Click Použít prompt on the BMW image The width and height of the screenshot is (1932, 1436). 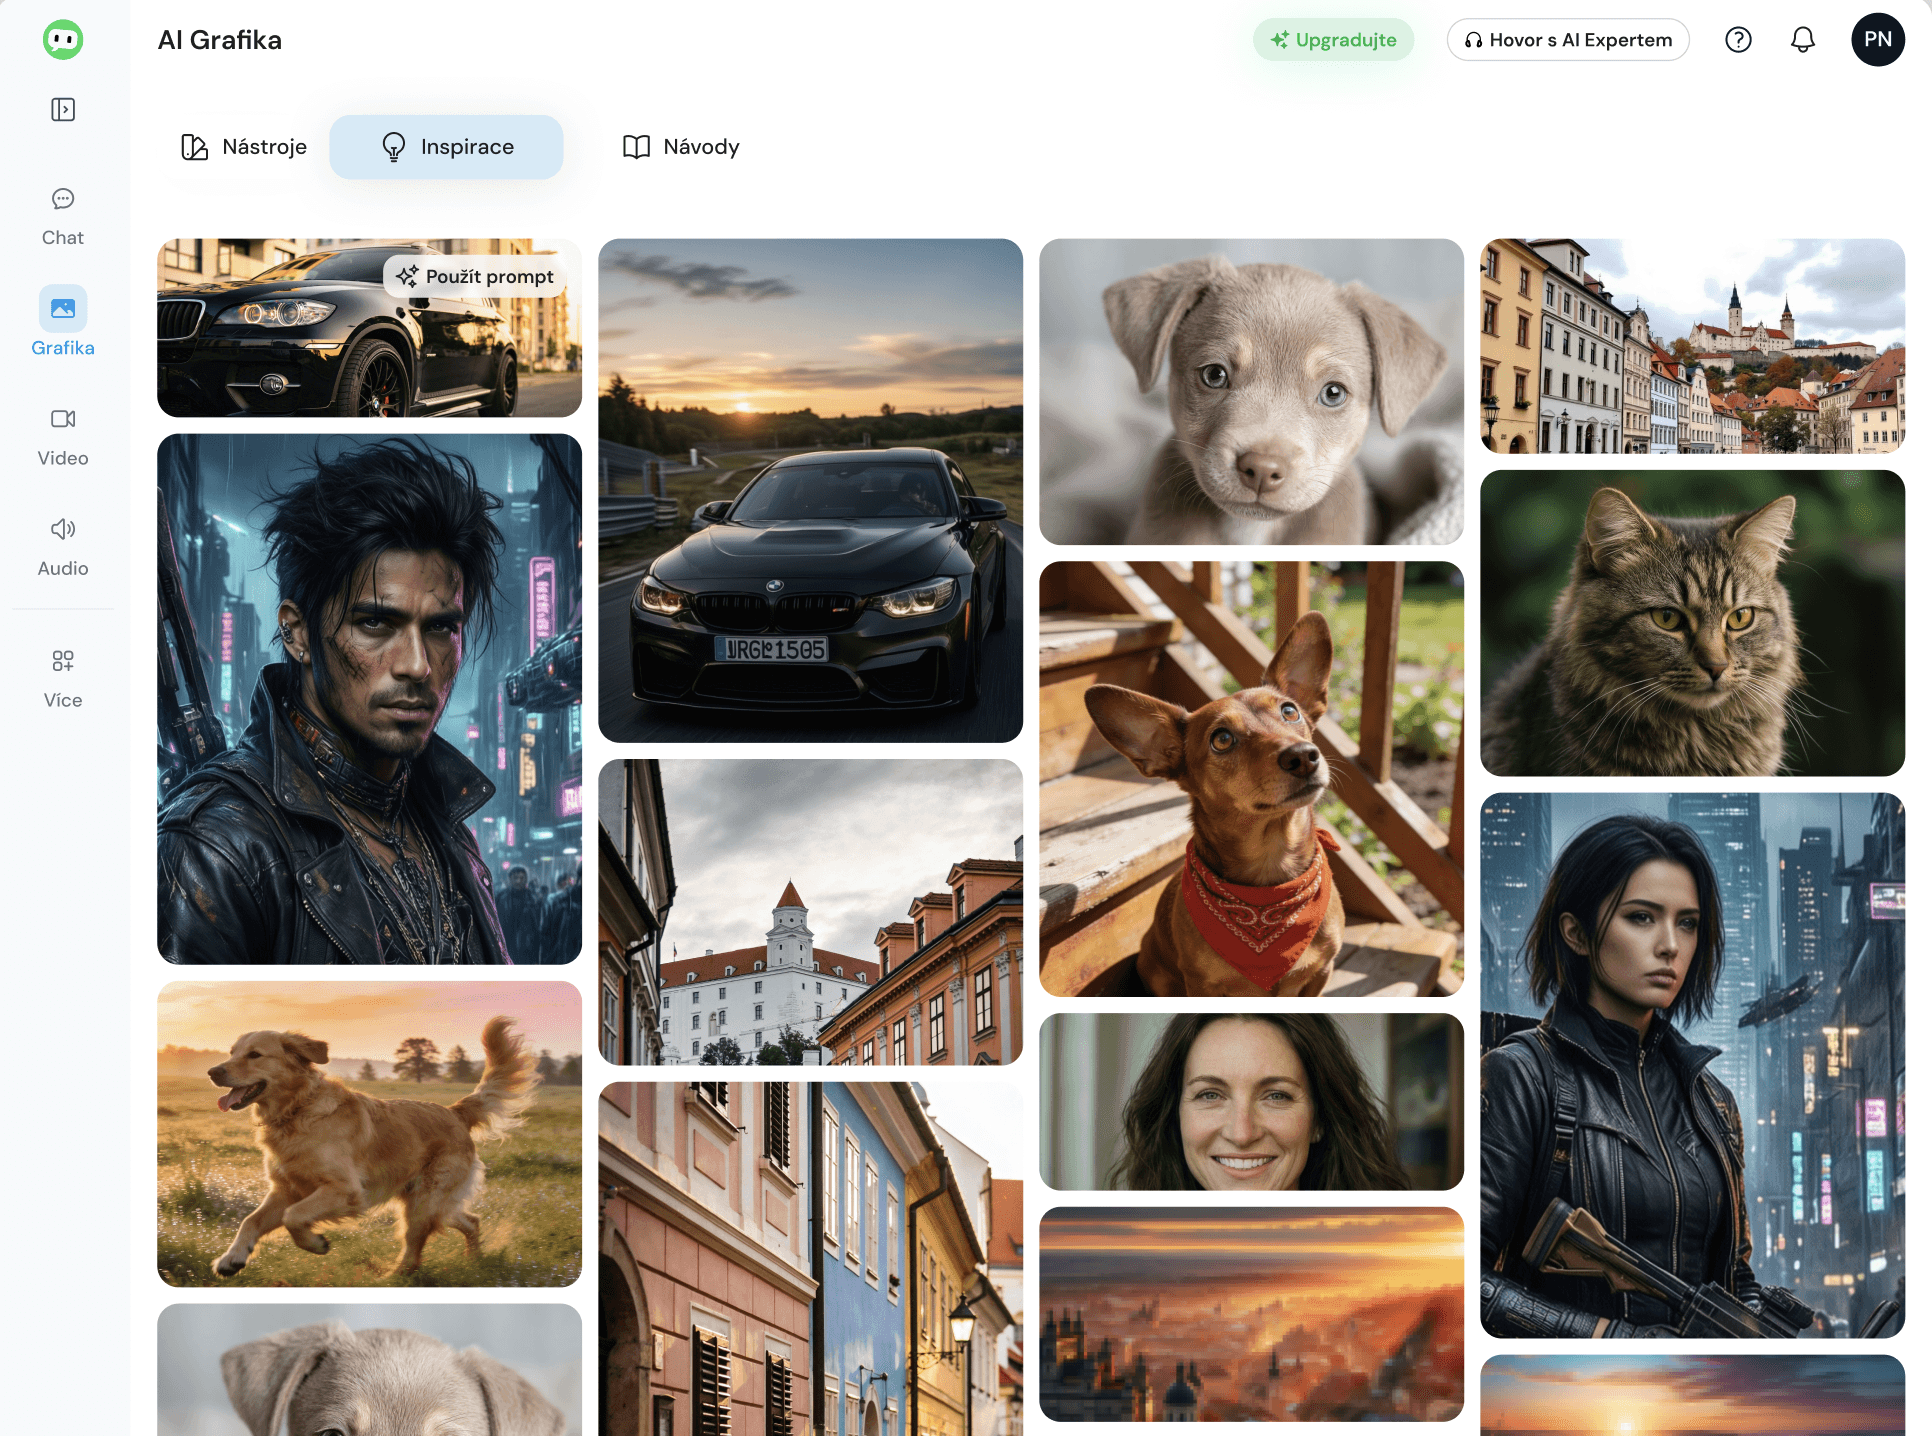[x=475, y=276]
